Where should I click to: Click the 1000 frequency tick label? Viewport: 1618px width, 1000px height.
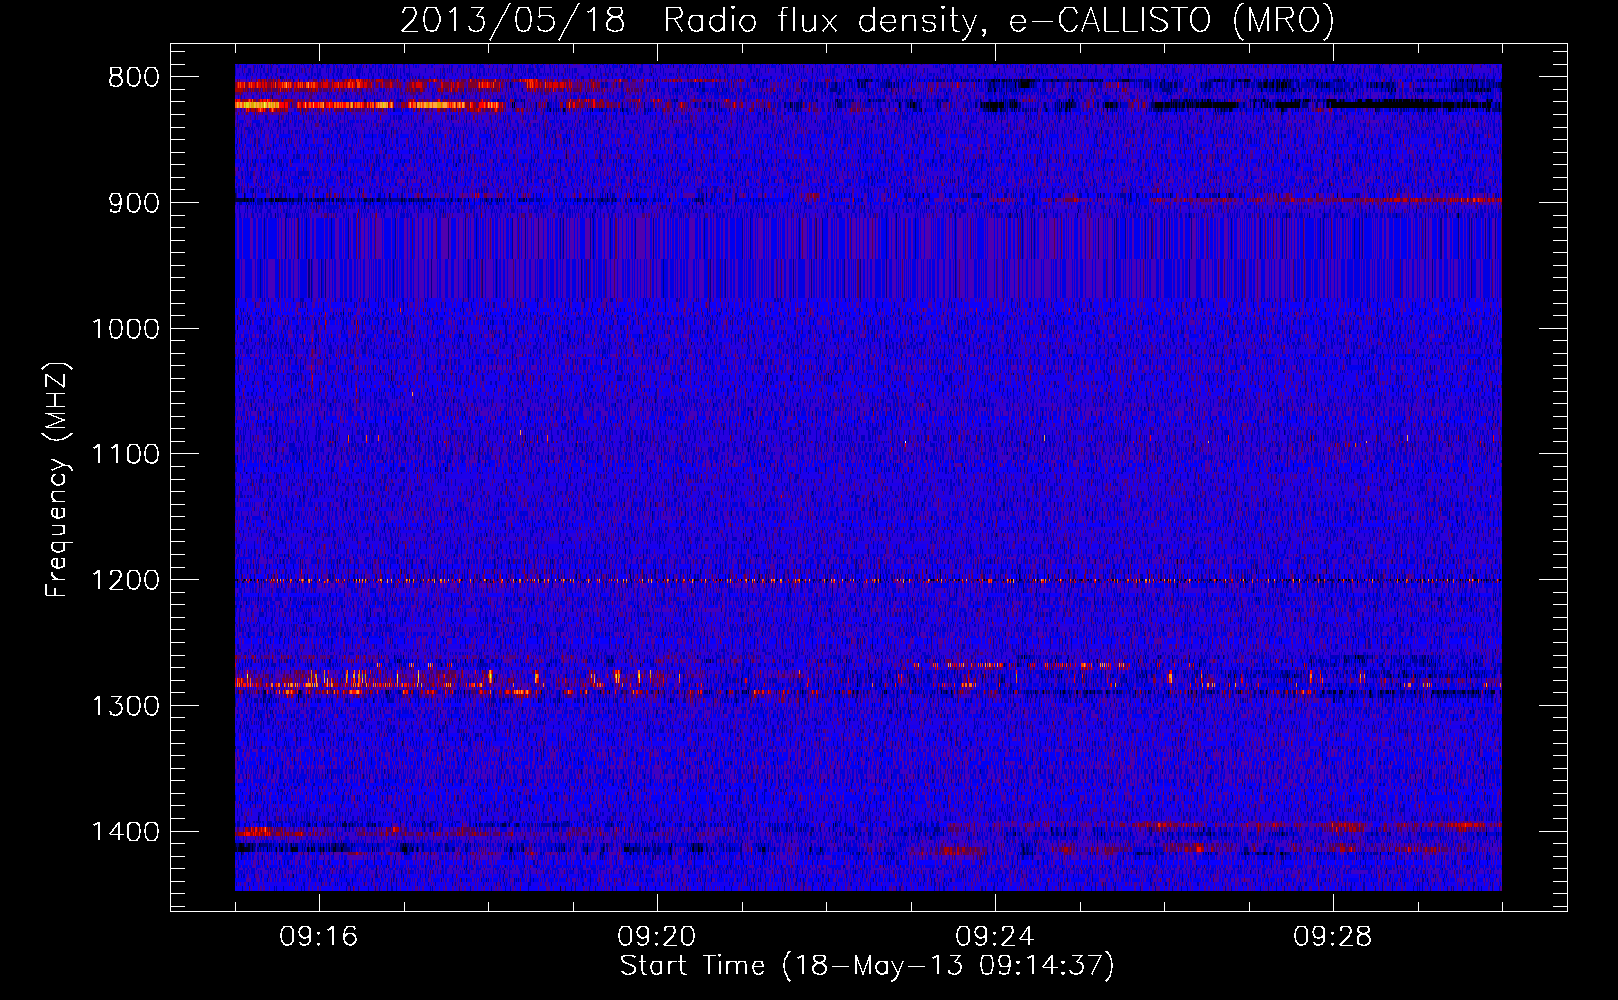[x=125, y=329]
